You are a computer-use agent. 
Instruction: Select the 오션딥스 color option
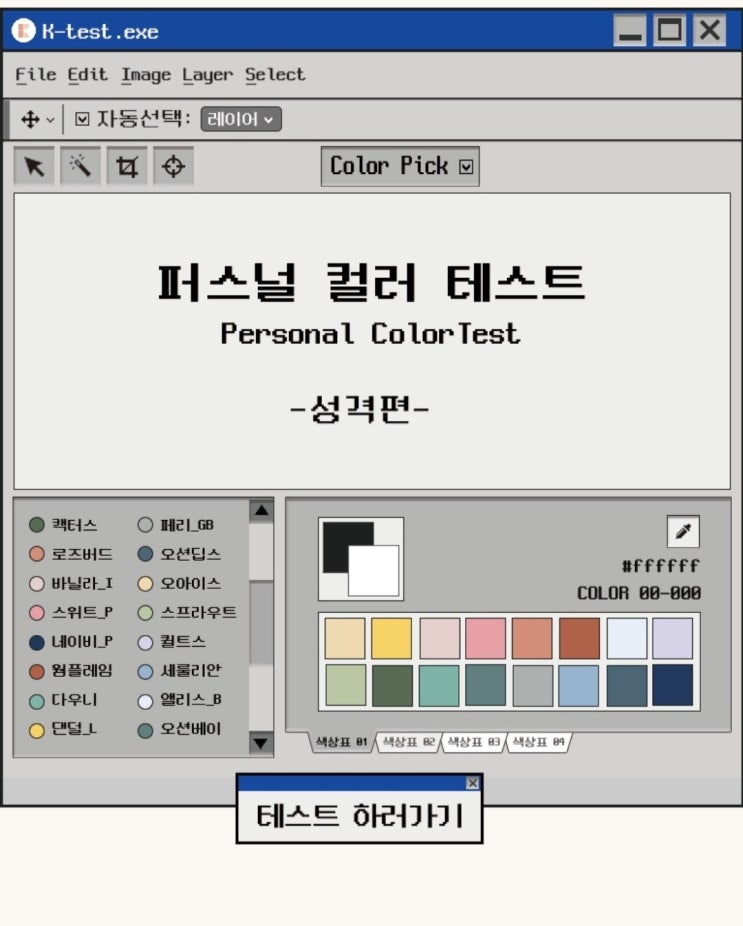[179, 554]
